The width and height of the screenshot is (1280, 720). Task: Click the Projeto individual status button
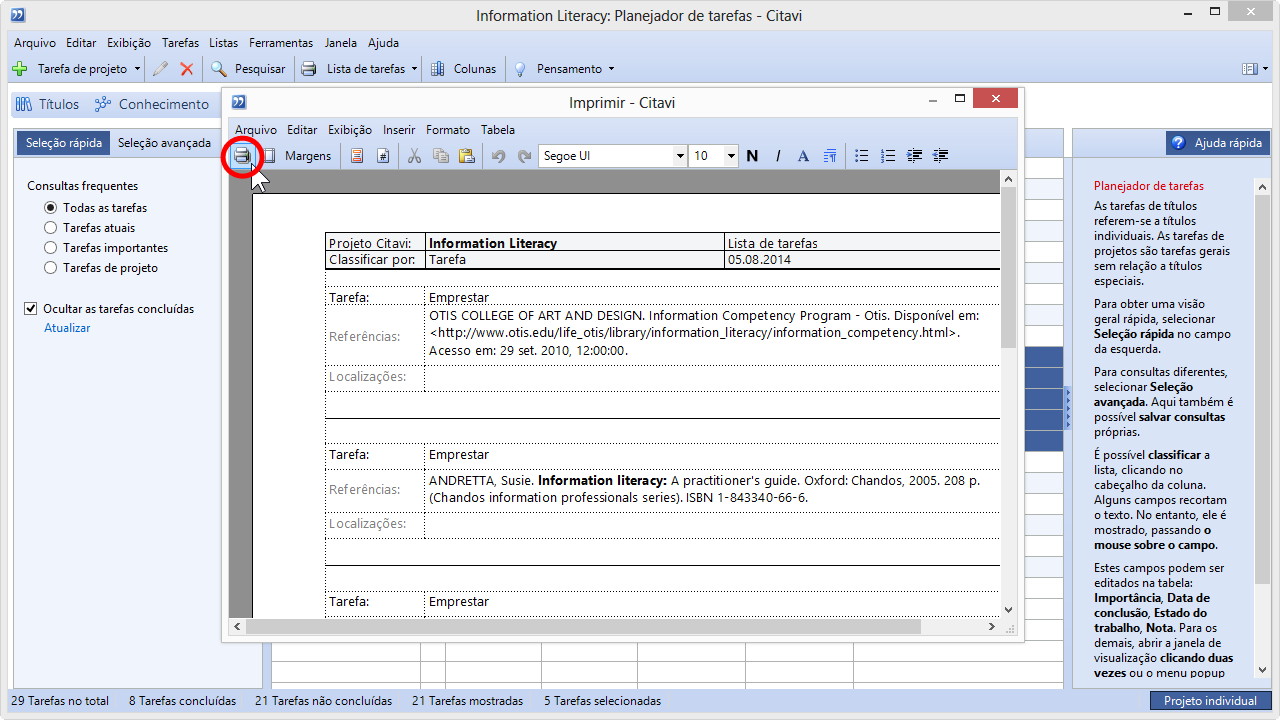coord(1210,701)
